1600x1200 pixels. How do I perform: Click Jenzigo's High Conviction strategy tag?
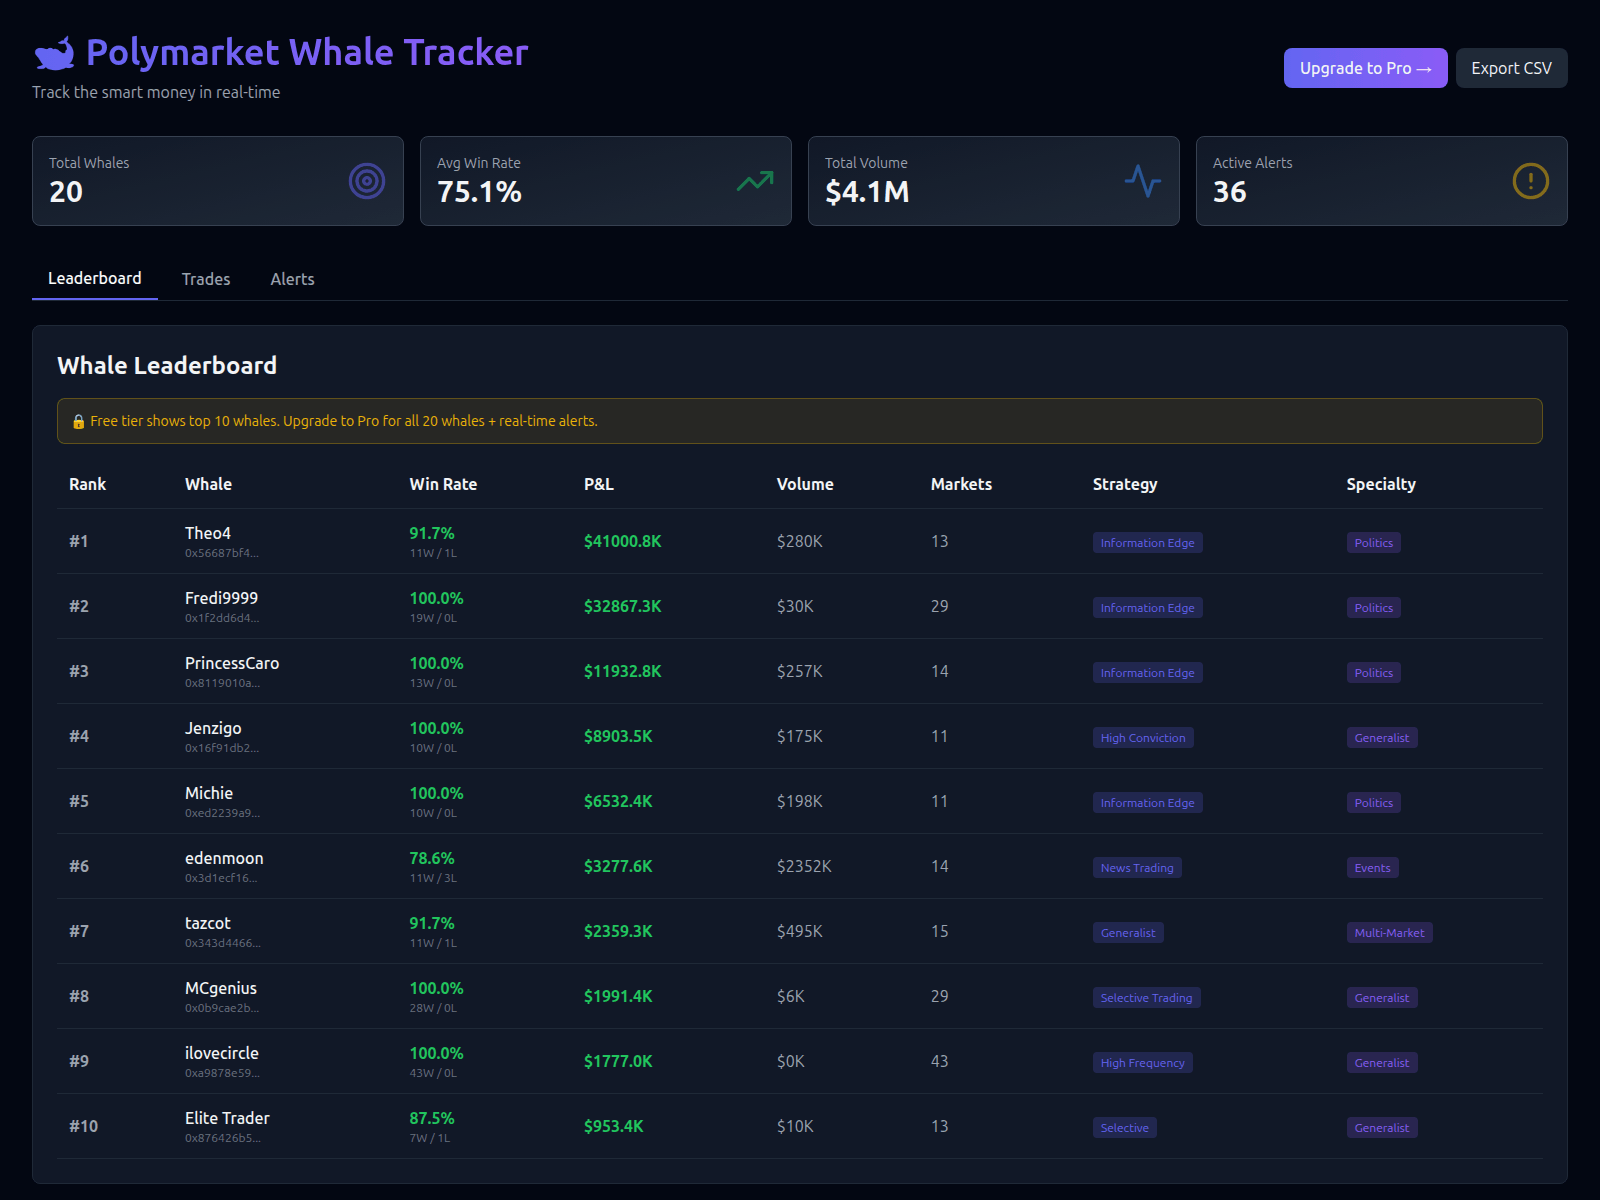coord(1143,738)
